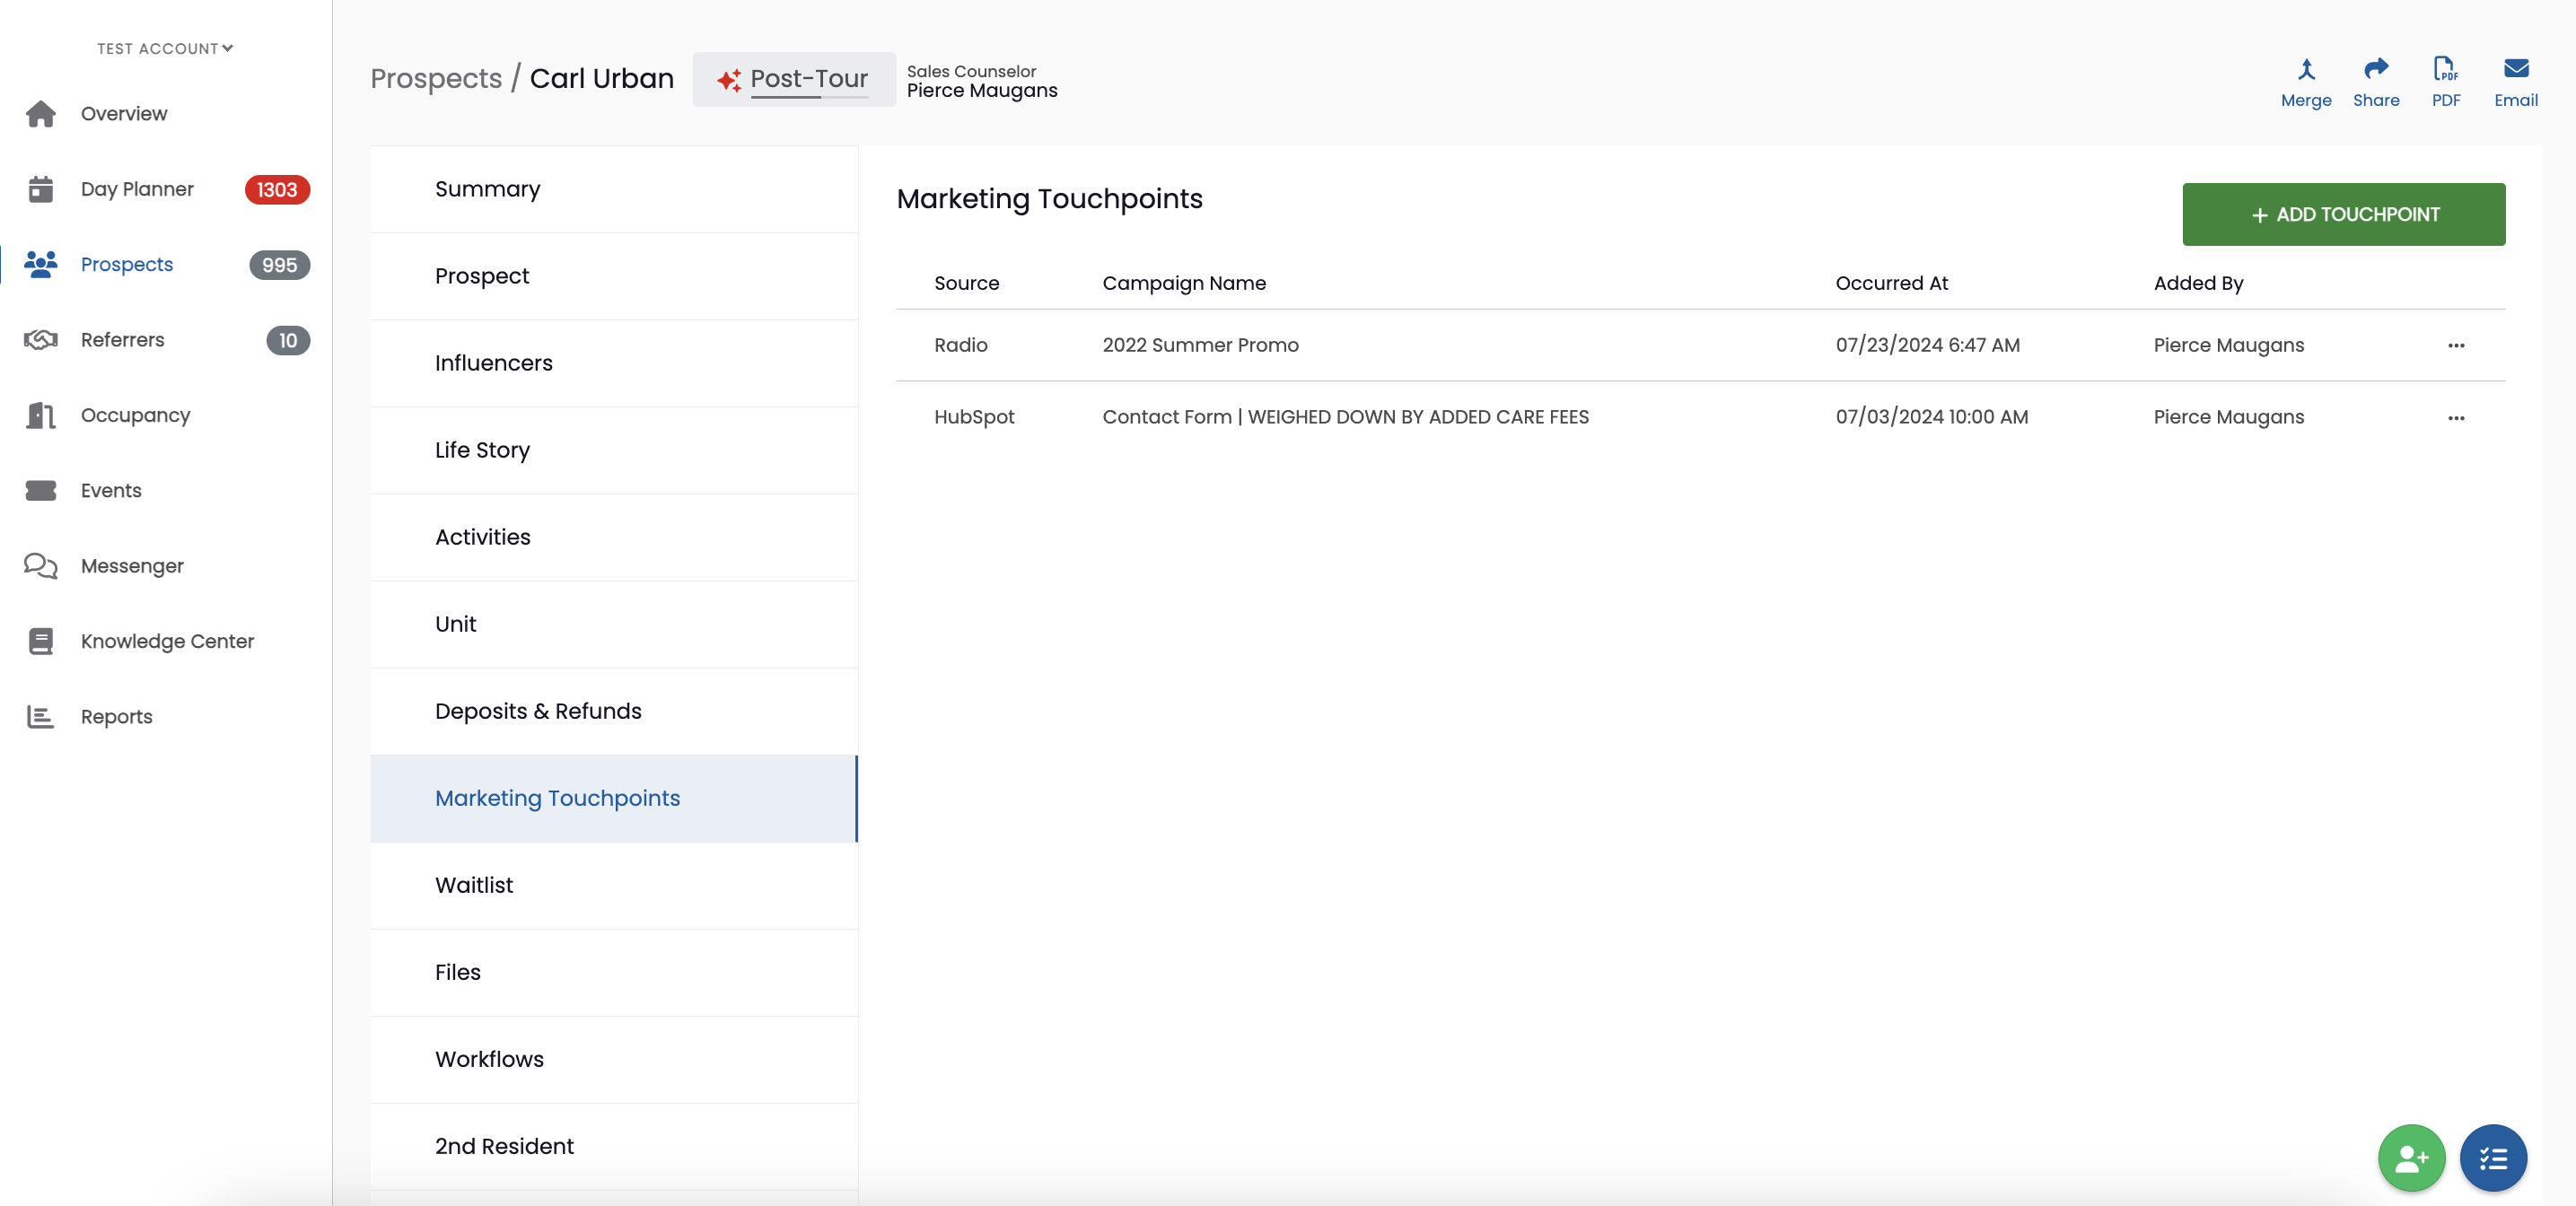2576x1206 pixels.
Task: Go back via Prospects breadcrumb link
Action: [436, 78]
